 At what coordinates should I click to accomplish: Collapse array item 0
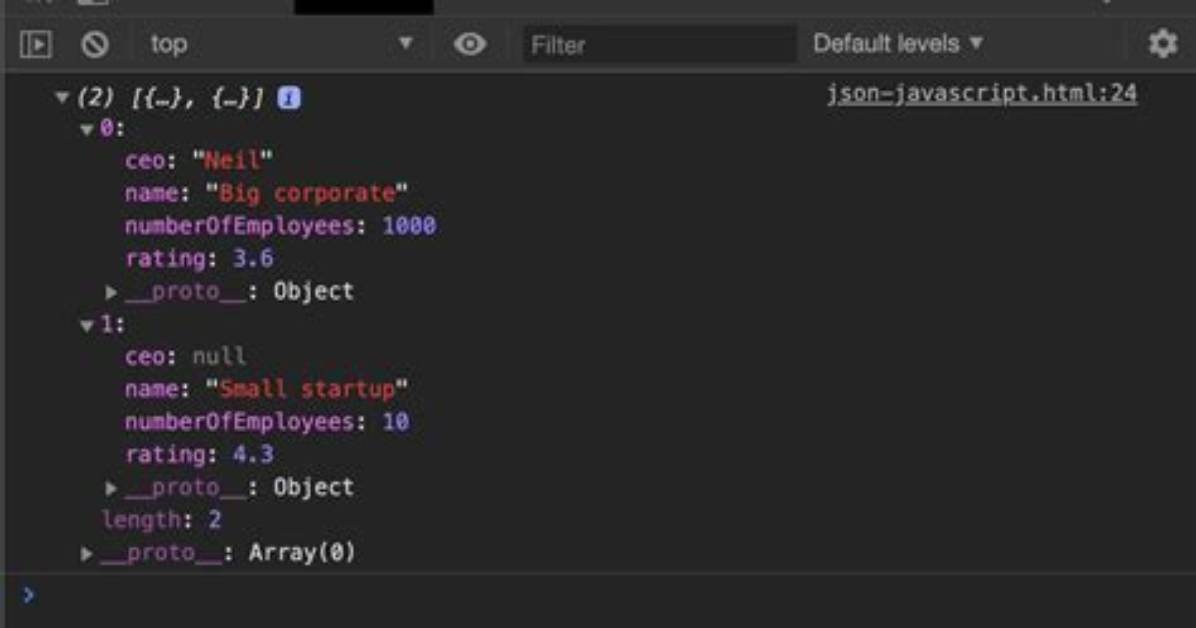pos(87,130)
